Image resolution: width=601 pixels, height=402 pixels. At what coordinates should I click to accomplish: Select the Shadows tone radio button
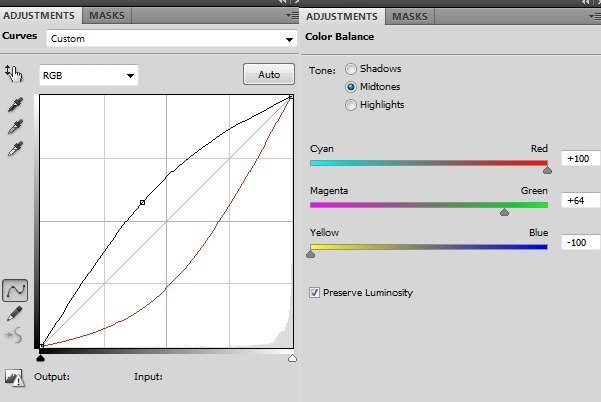coord(350,69)
